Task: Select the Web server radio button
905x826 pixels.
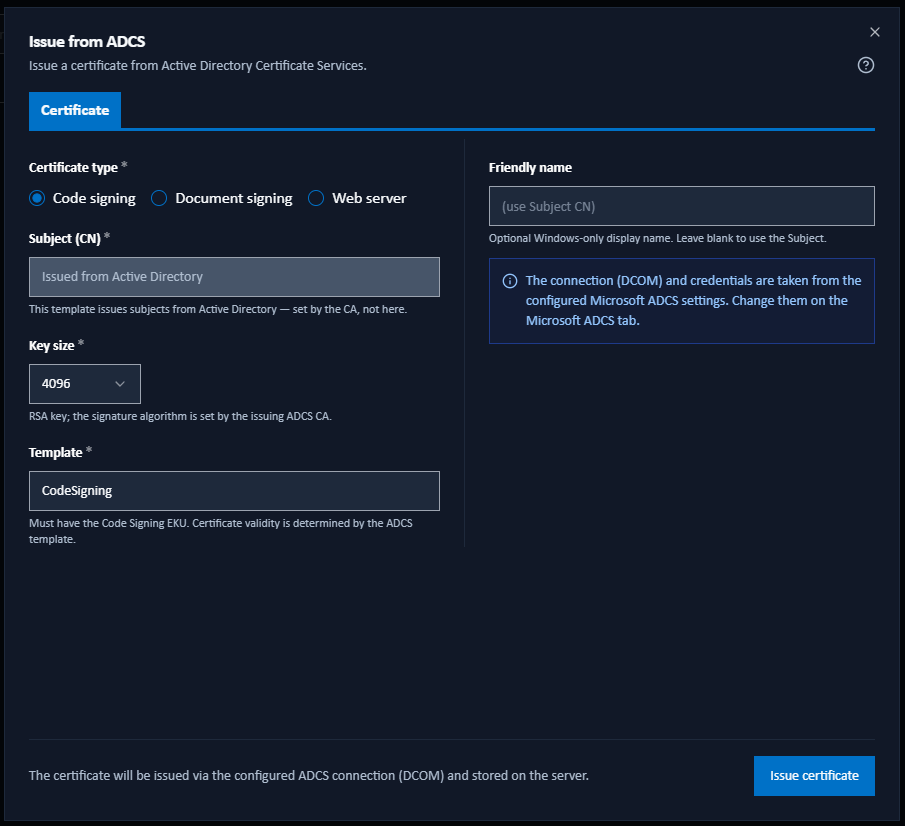Action: click(x=316, y=198)
